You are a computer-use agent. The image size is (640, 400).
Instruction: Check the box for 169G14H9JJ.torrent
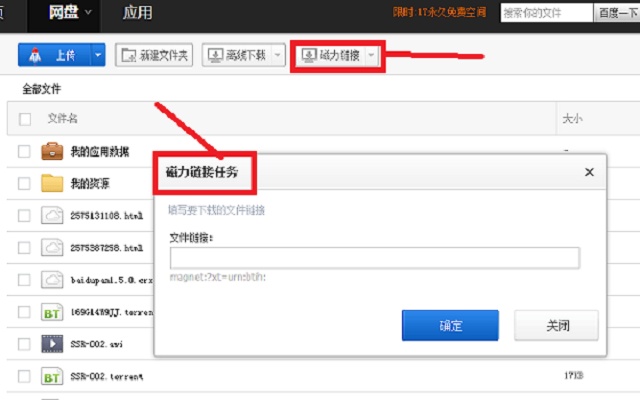click(x=24, y=312)
